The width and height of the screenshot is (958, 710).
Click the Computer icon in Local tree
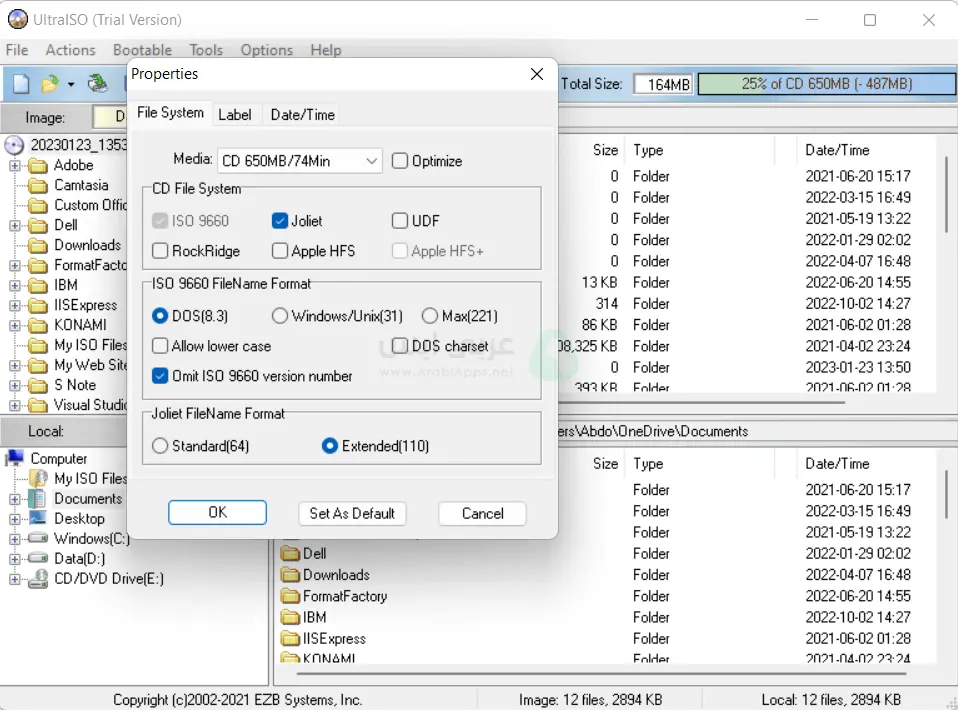(15, 459)
